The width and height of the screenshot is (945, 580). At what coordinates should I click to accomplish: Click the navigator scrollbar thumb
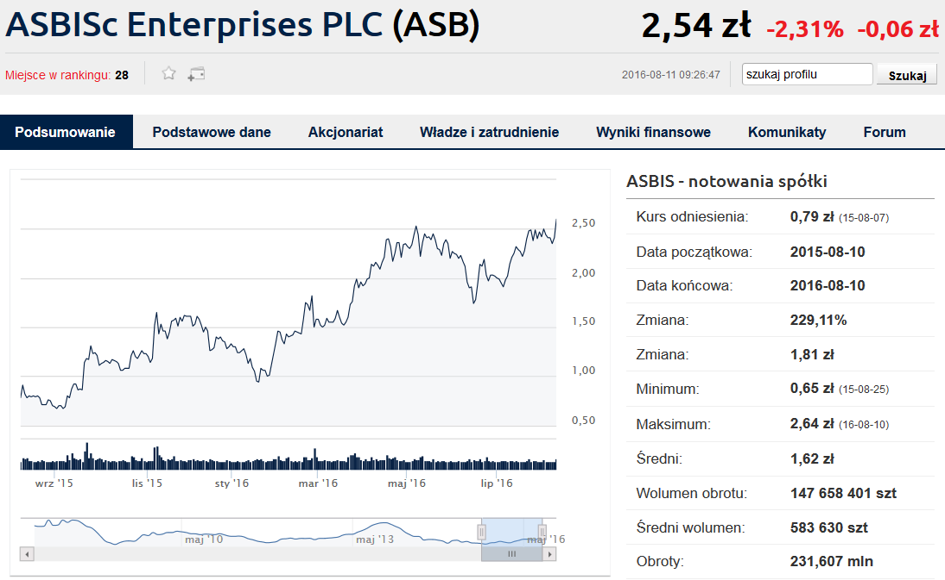click(x=512, y=553)
